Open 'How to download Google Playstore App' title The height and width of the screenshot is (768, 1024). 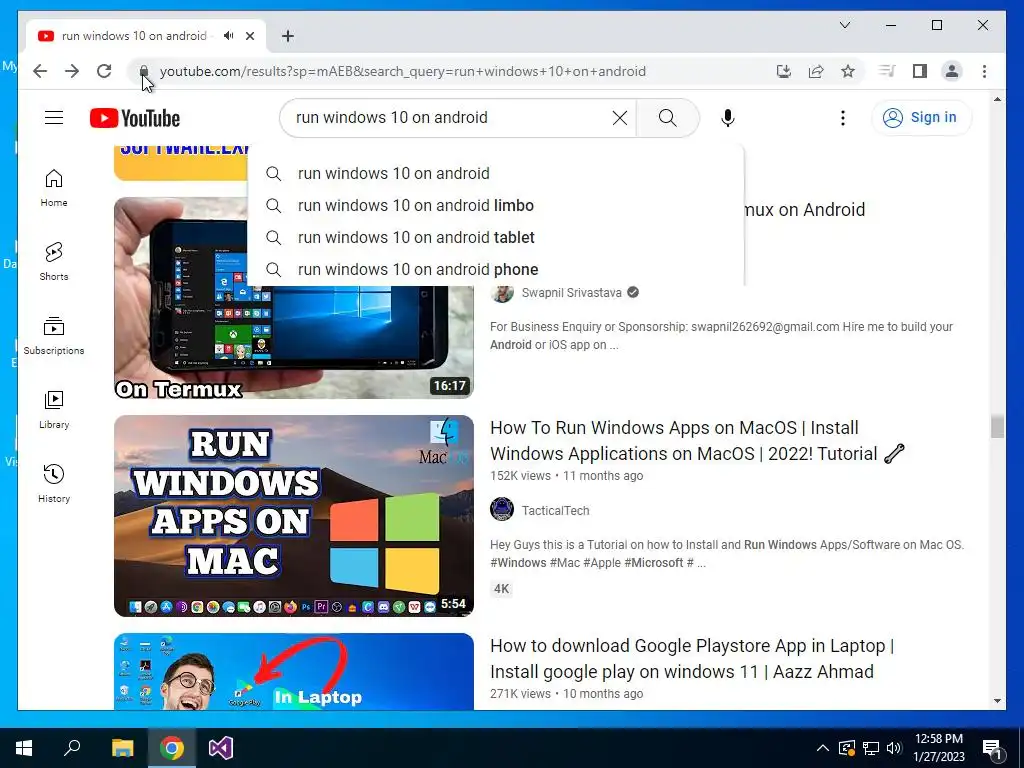[692, 658]
